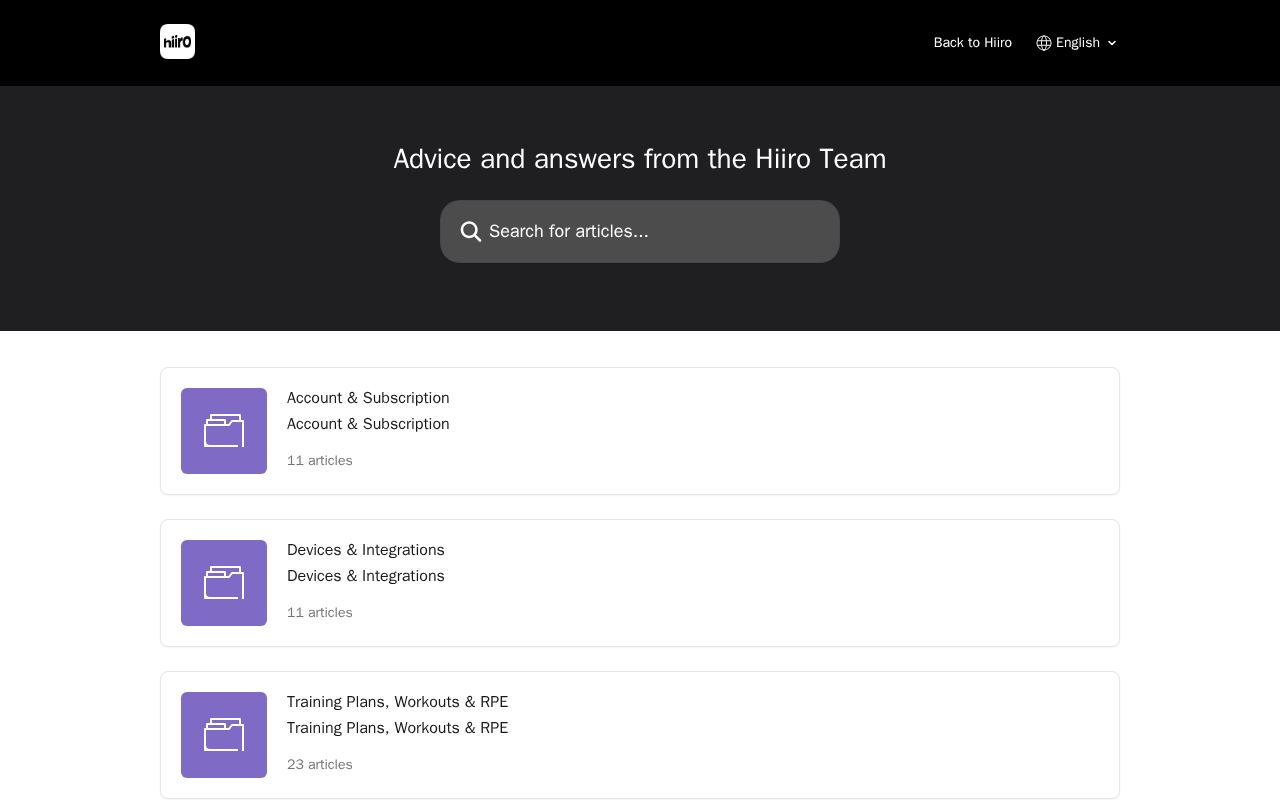Open the Training Plans folder icon

(x=224, y=735)
